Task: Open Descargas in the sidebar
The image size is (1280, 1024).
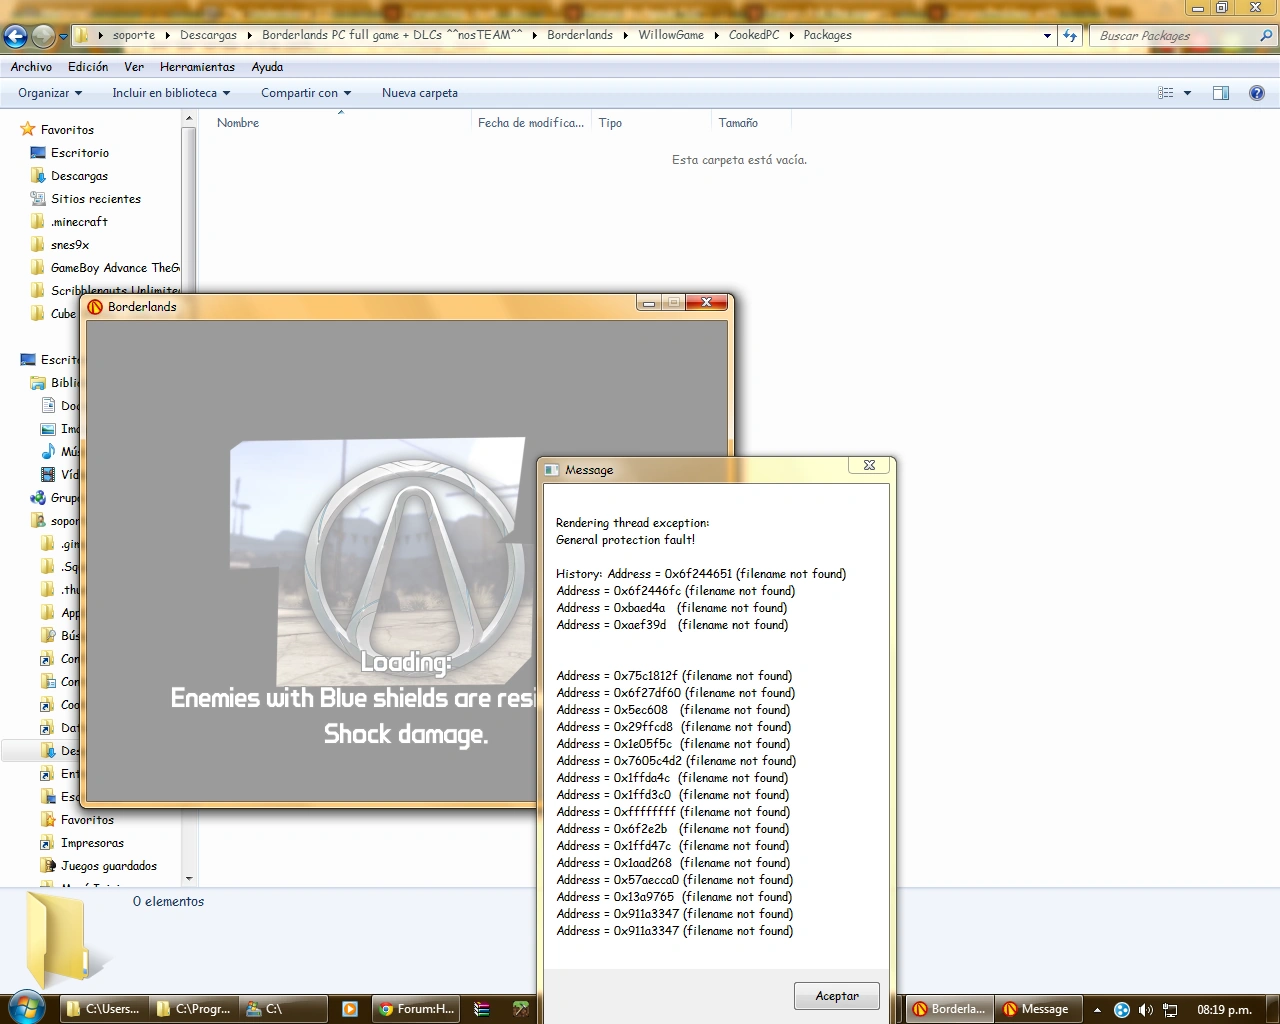Action: click(79, 176)
